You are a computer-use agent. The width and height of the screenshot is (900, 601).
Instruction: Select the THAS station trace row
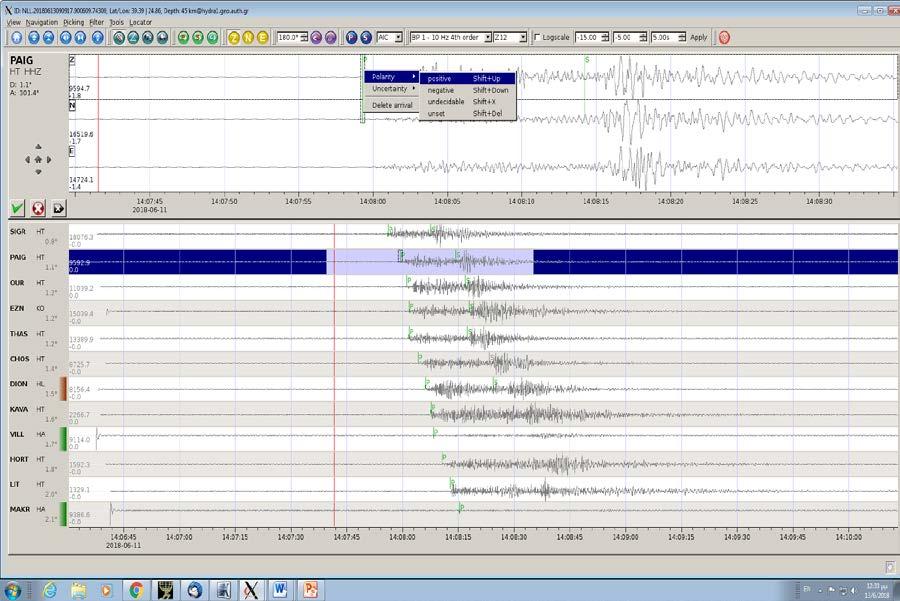(453, 338)
